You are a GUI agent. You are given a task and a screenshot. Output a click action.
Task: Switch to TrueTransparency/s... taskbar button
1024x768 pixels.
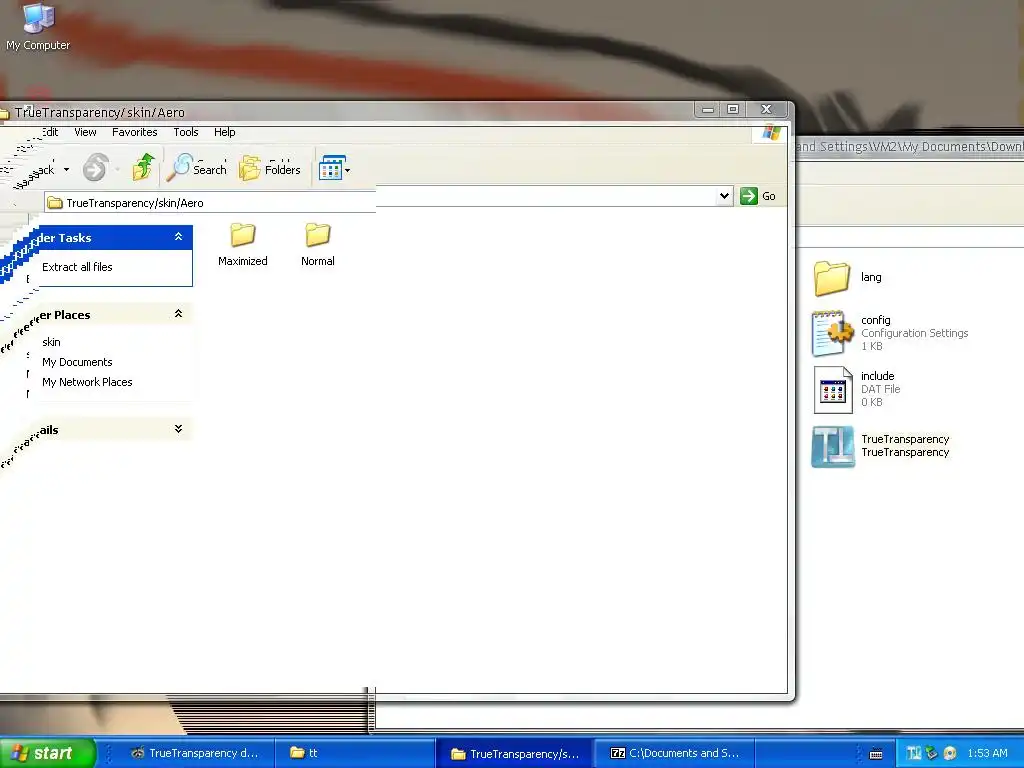(x=514, y=754)
